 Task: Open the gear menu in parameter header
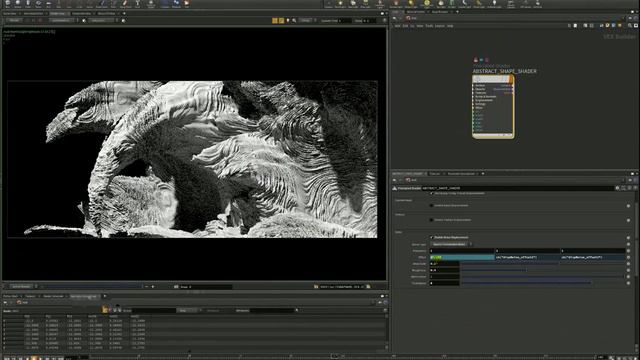[x=618, y=188]
